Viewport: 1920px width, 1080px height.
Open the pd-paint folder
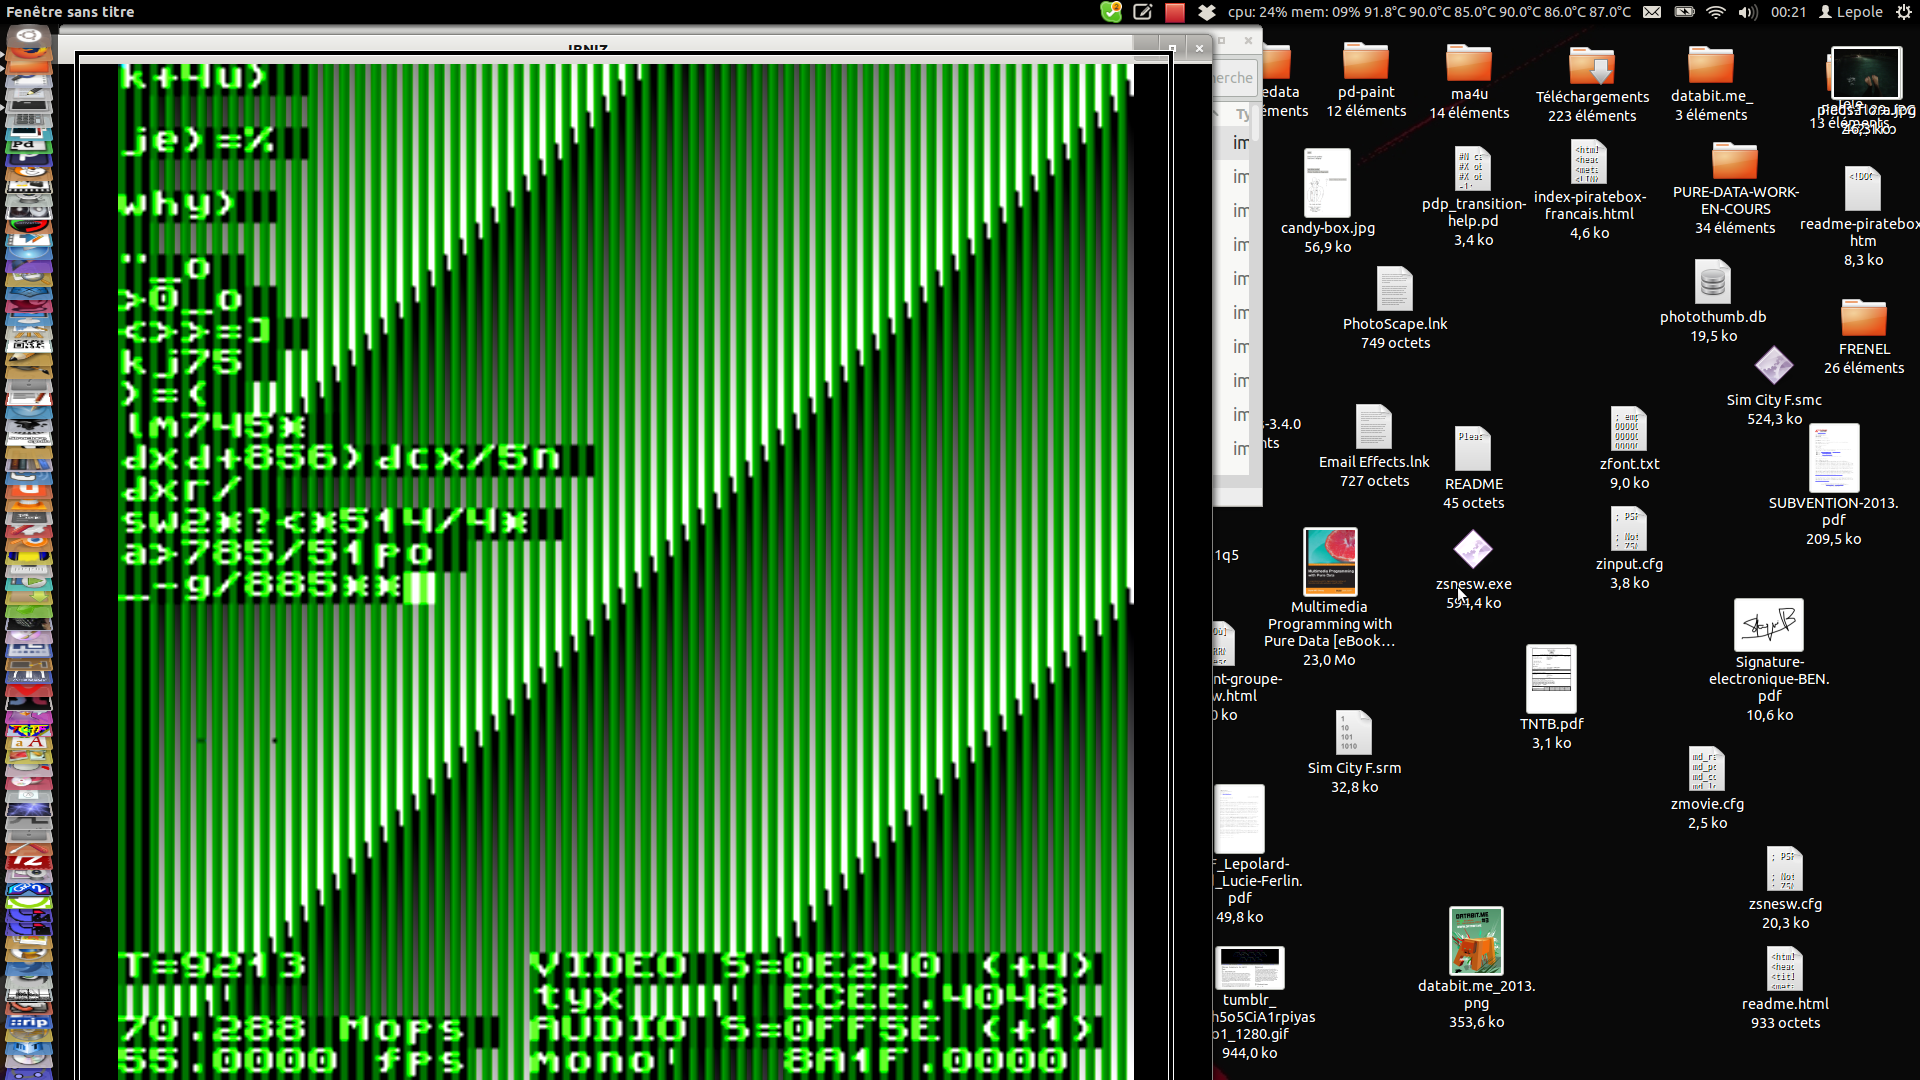[x=1365, y=63]
